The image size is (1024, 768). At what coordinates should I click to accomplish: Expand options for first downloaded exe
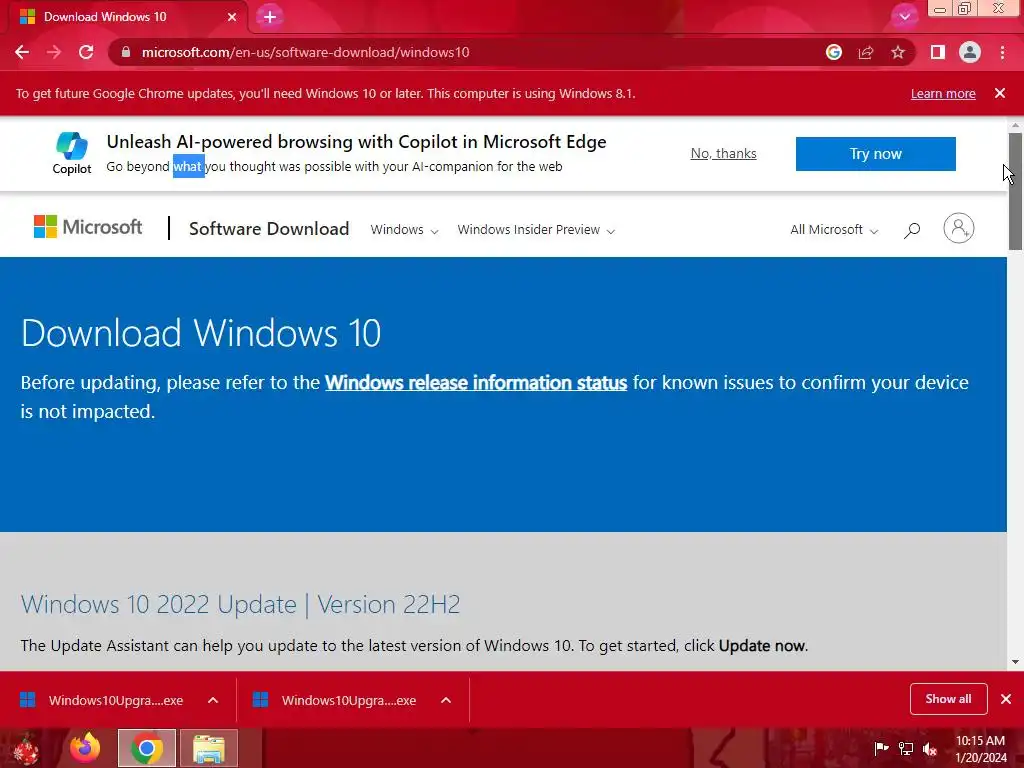213,701
